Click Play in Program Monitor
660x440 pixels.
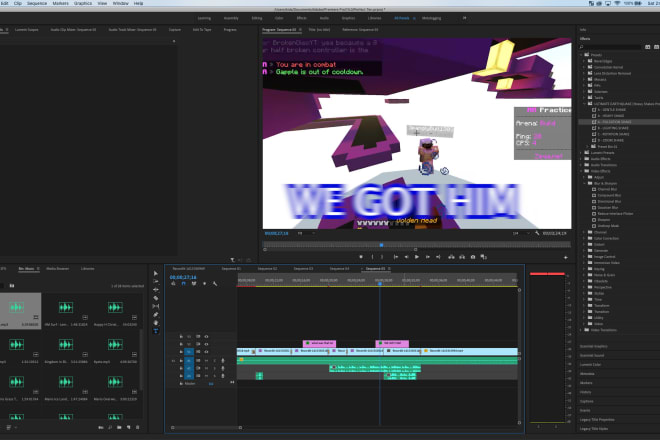point(417,257)
